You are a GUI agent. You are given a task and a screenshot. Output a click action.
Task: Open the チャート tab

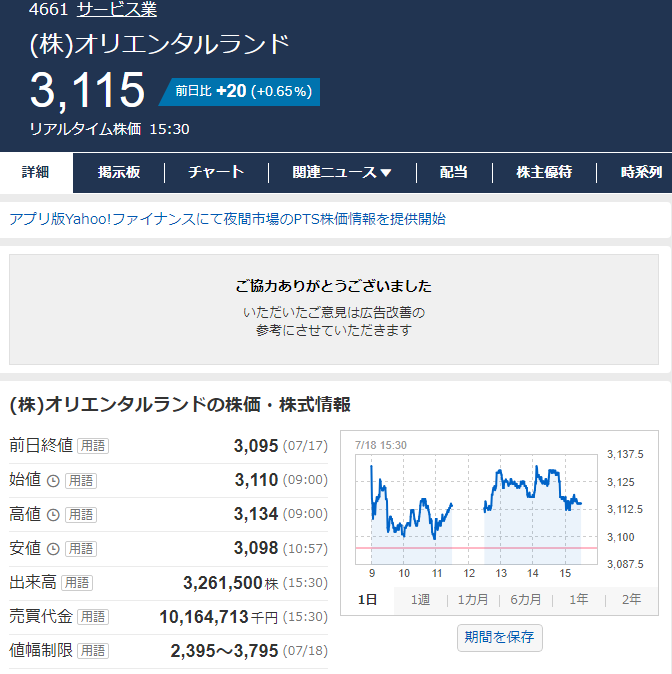[216, 172]
